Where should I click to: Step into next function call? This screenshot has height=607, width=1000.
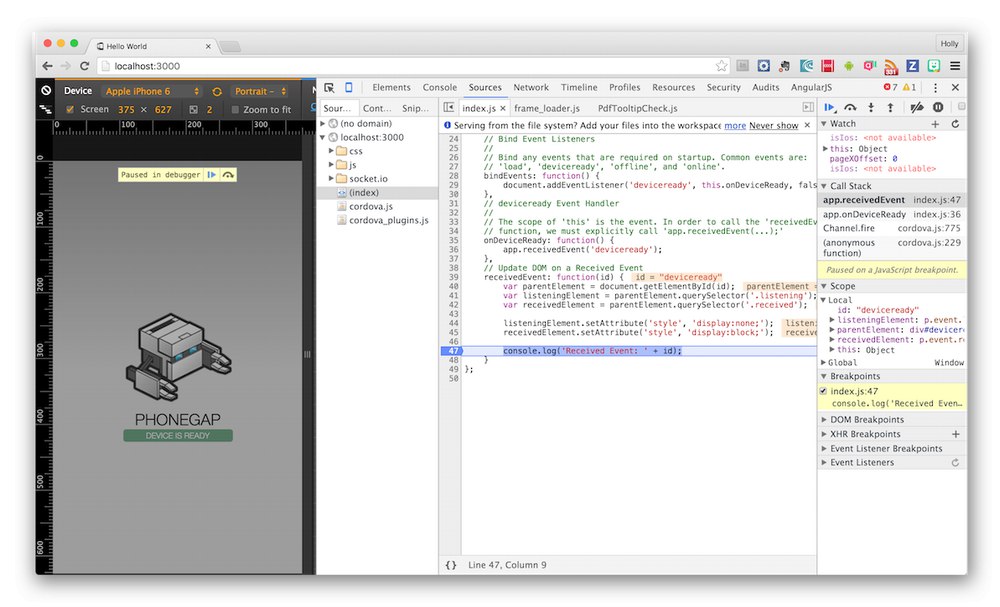pyautogui.click(x=871, y=107)
